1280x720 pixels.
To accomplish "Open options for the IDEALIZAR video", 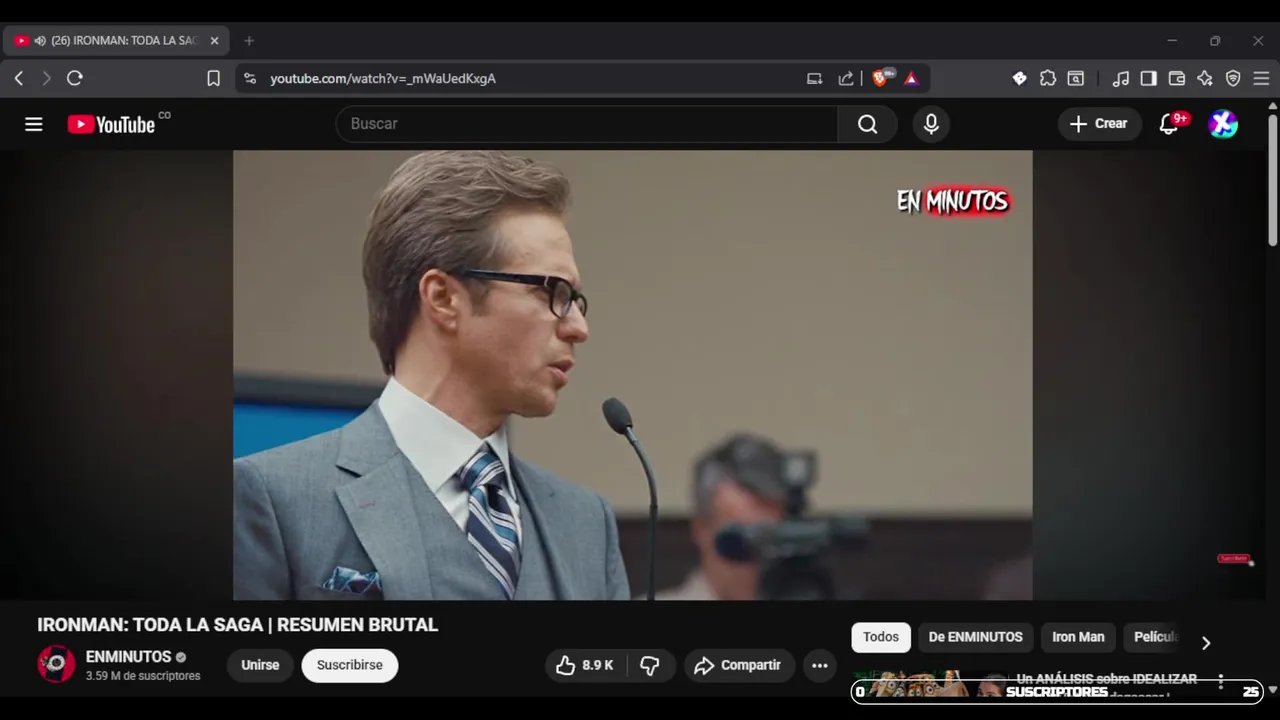I will [1220, 682].
